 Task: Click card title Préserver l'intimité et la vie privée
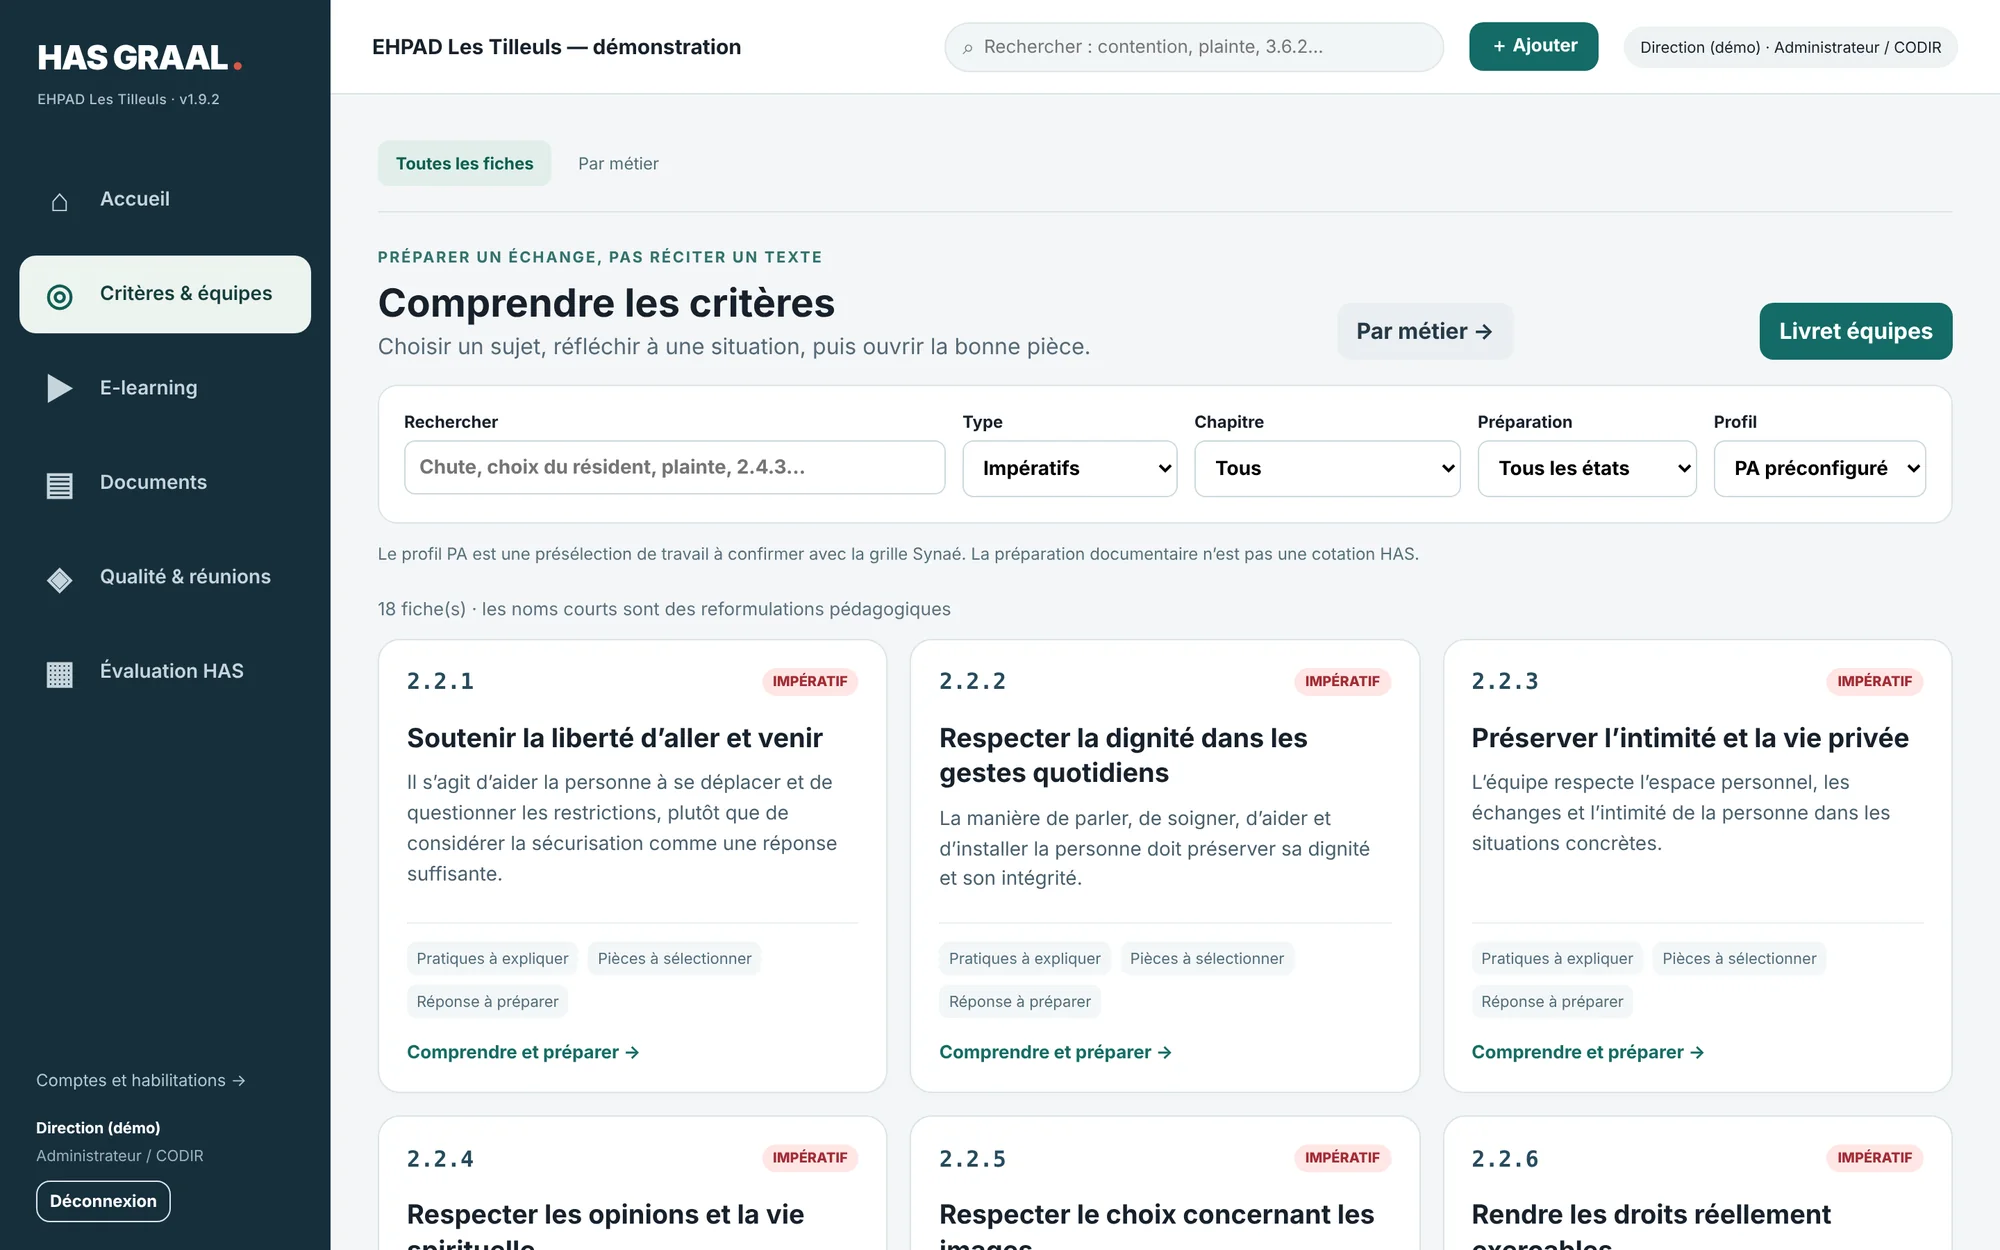tap(1690, 738)
